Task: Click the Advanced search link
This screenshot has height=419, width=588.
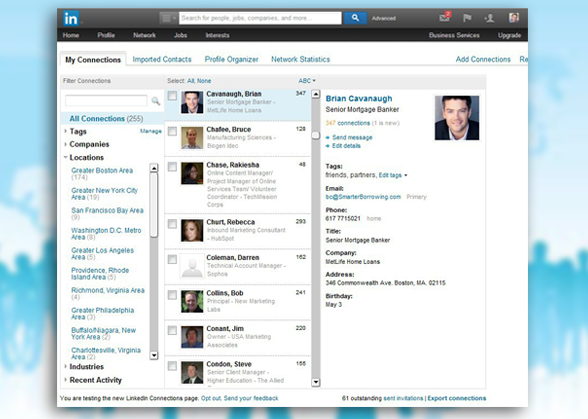Action: point(384,18)
